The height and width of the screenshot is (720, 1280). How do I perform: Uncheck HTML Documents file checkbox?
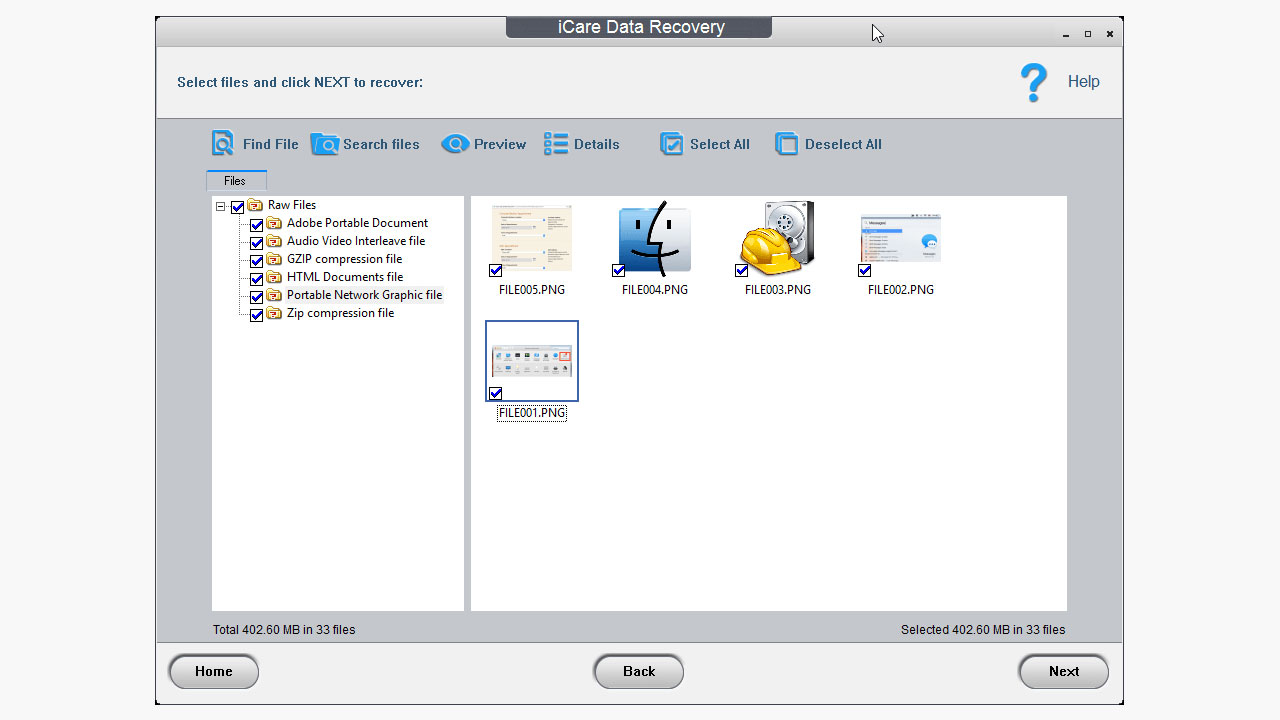pyautogui.click(x=257, y=279)
